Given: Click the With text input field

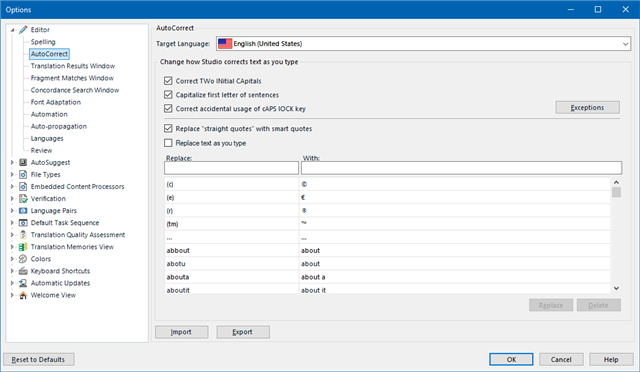Looking at the screenshot, I should [x=462, y=168].
